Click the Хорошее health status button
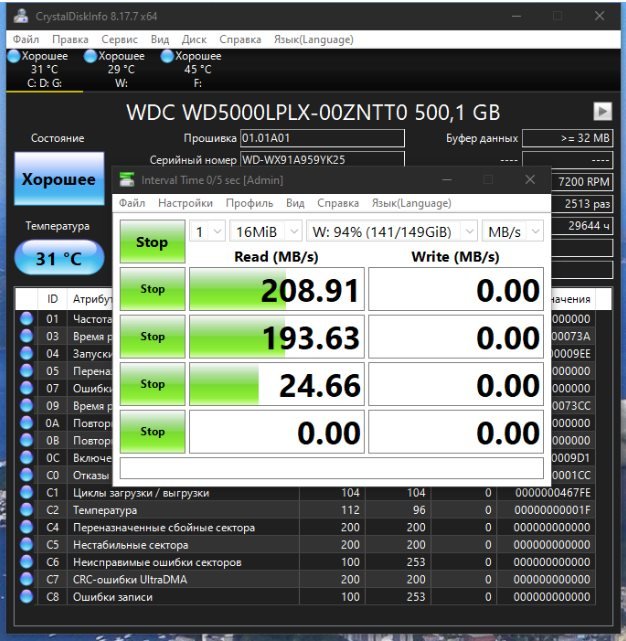This screenshot has height=641, width=626. tap(59, 179)
